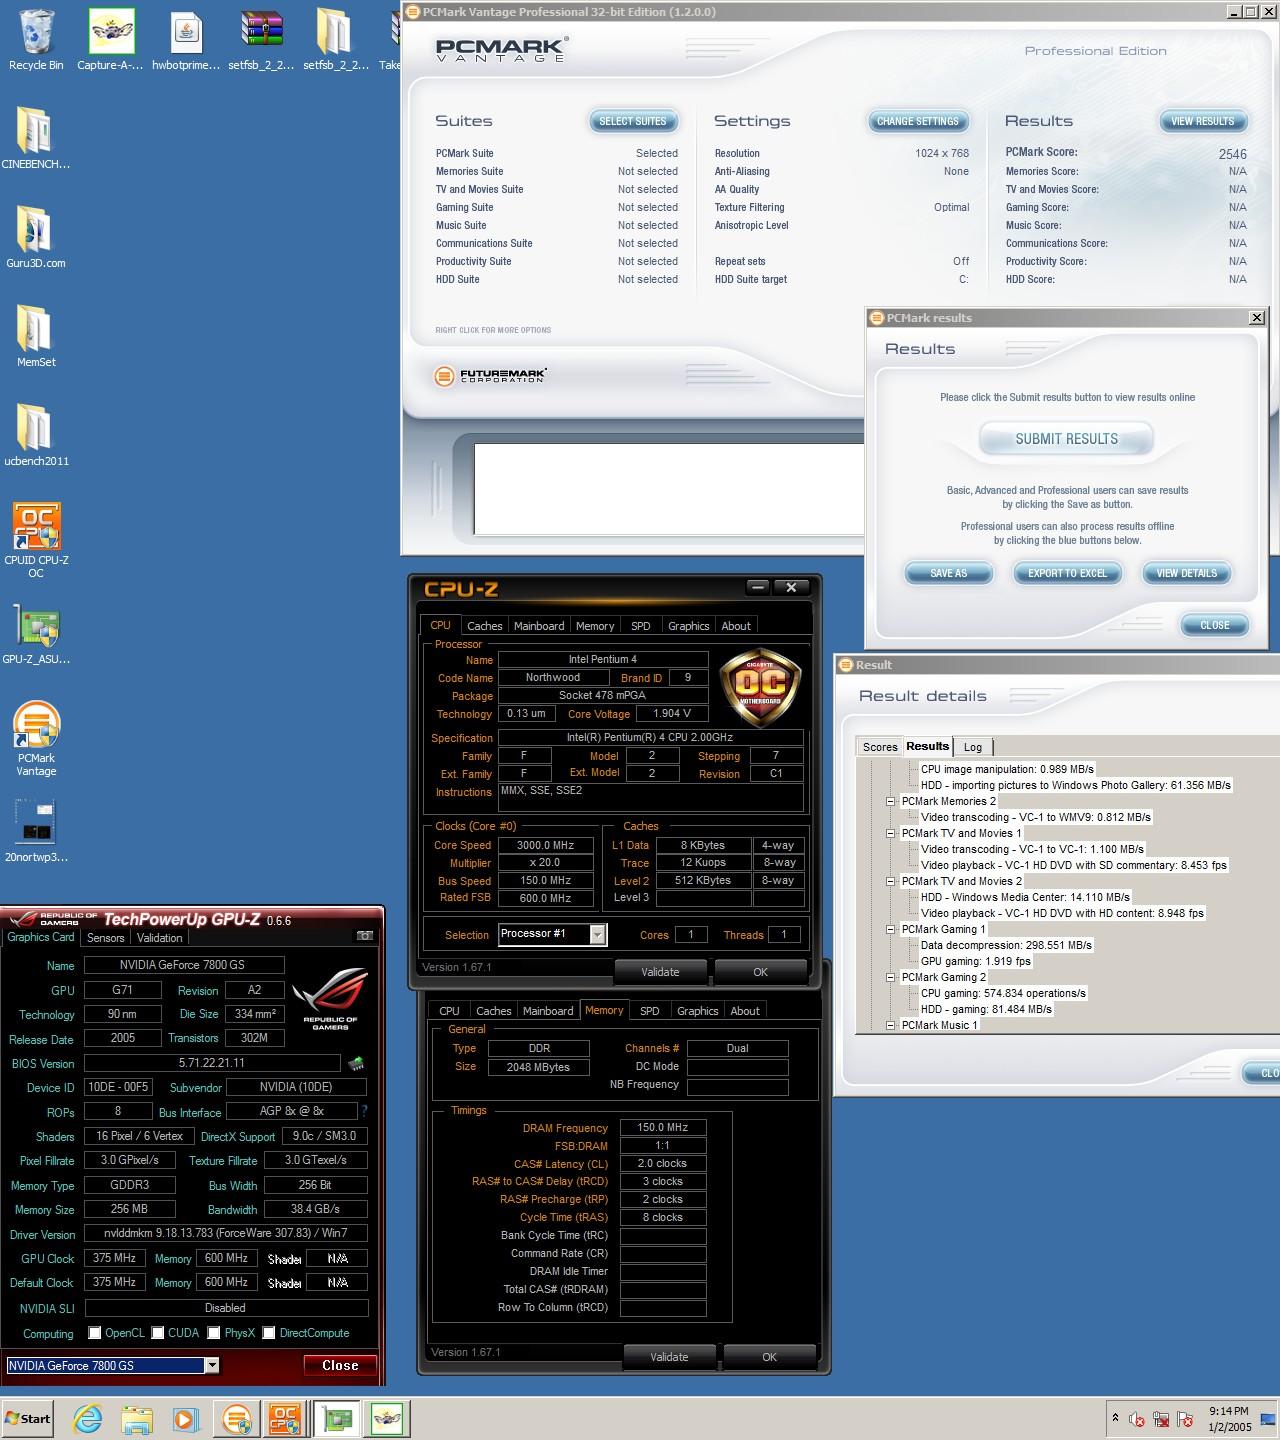Image resolution: width=1280 pixels, height=1440 pixels.
Task: Click OK in lower CPU-Z Memory window
Action: click(x=769, y=1357)
